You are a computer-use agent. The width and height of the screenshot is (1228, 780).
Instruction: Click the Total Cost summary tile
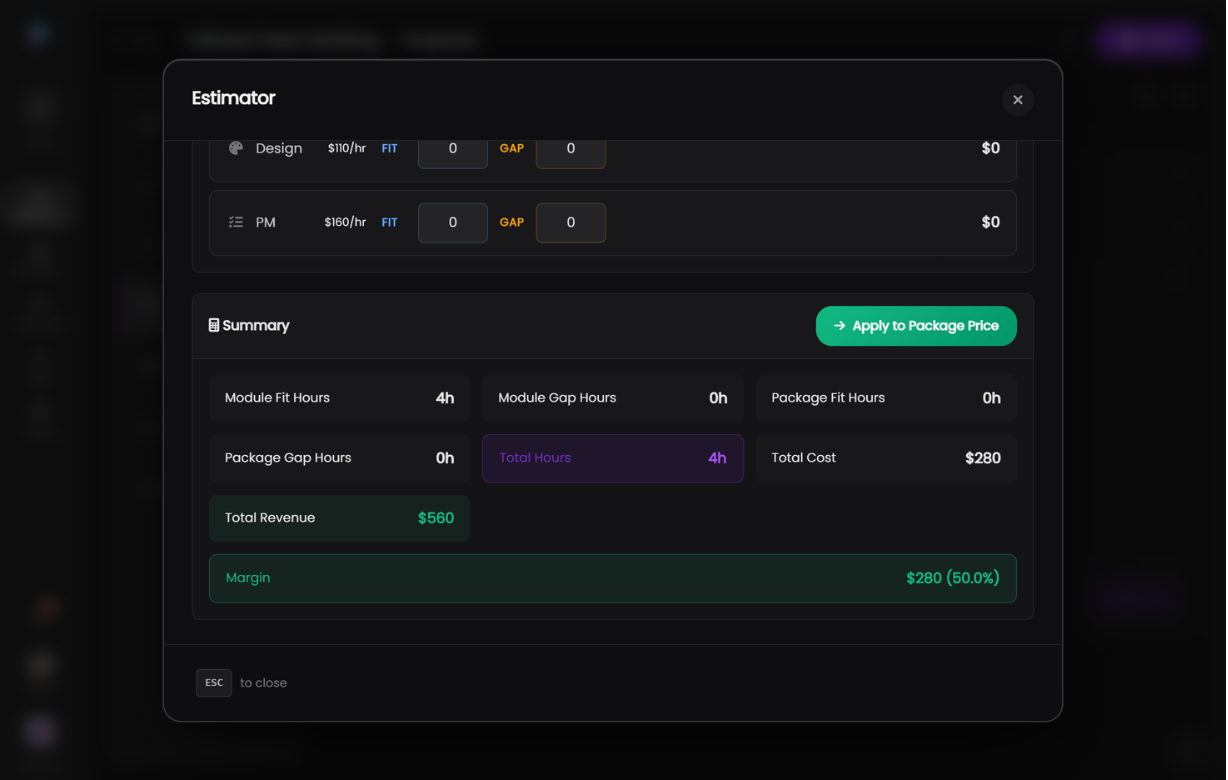pos(886,457)
